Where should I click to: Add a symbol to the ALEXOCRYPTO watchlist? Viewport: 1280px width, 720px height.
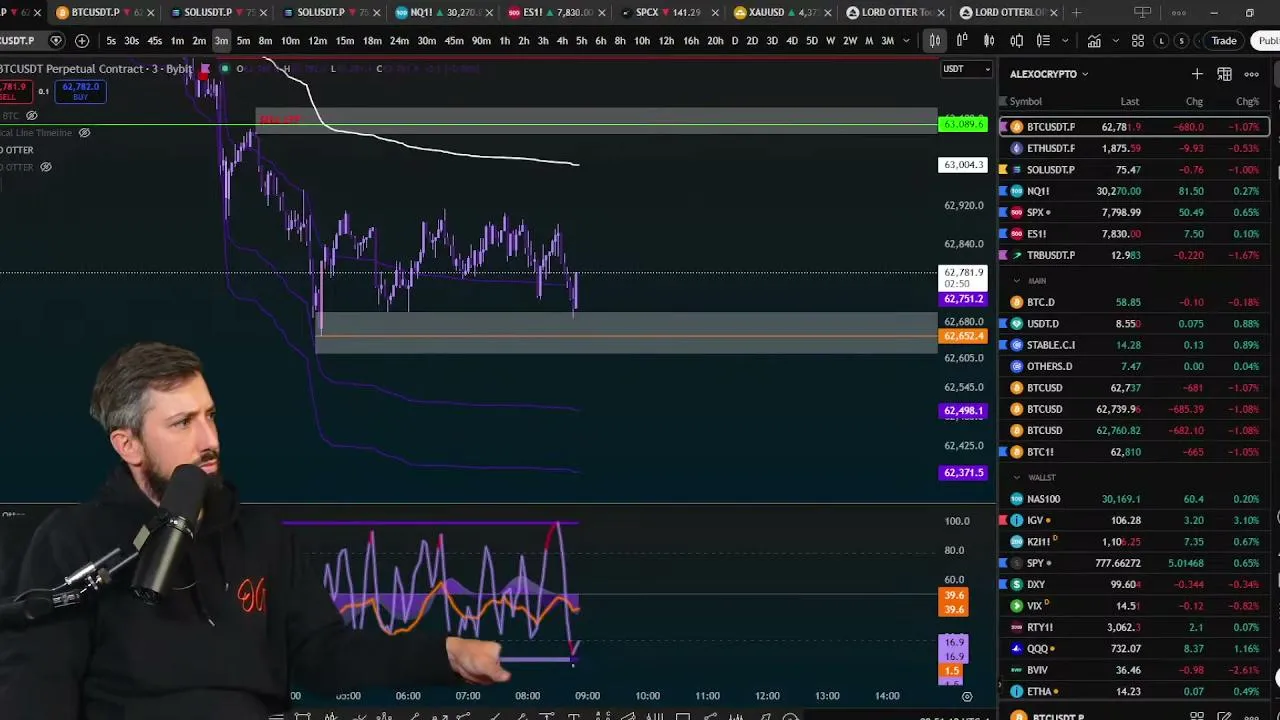tap(1197, 74)
